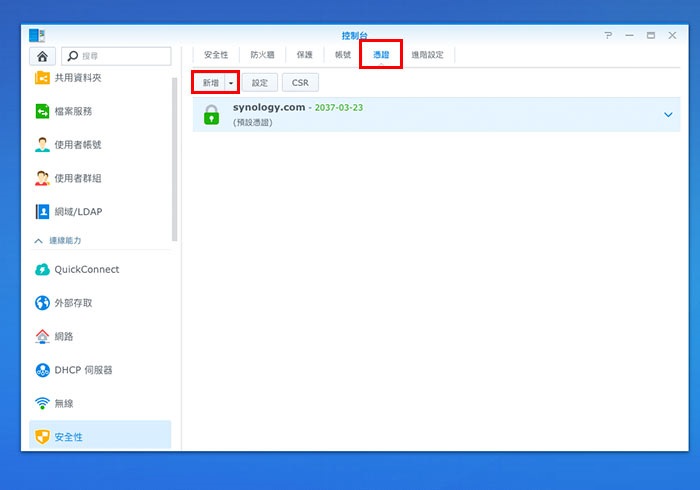
Task: Select 共用資料夾 label in sidebar
Action: (78, 78)
